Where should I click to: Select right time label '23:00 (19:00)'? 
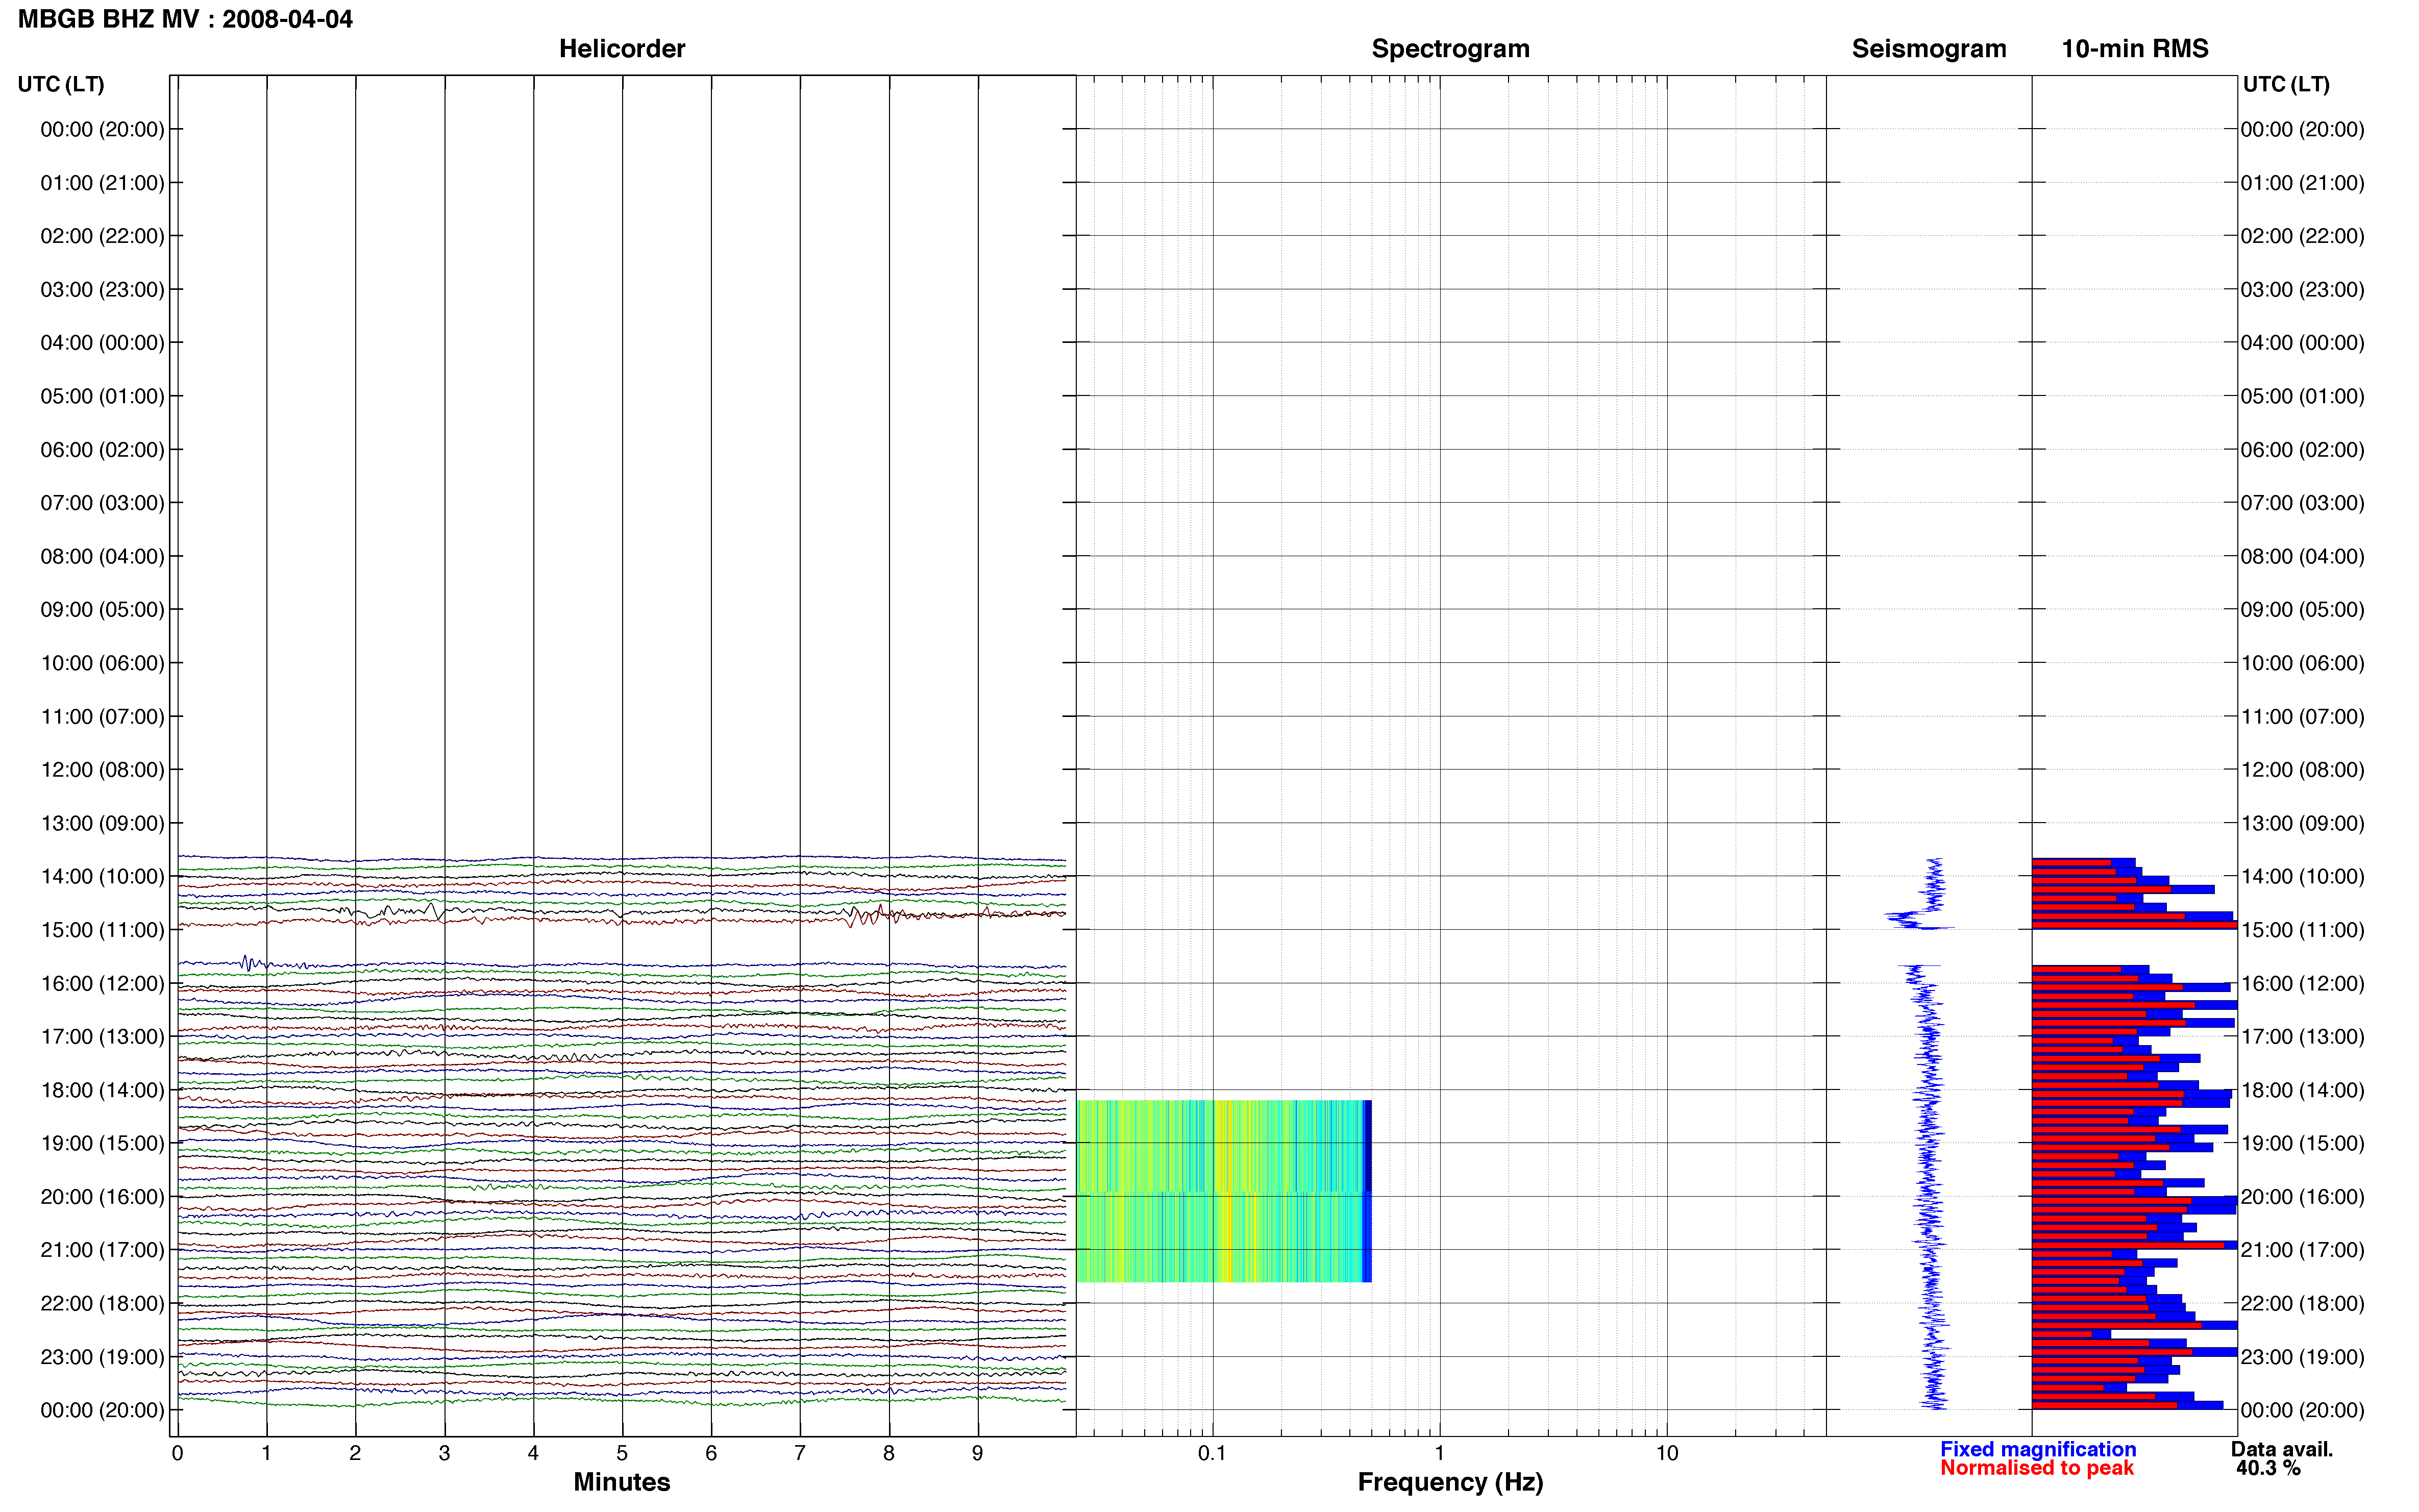point(2302,1357)
